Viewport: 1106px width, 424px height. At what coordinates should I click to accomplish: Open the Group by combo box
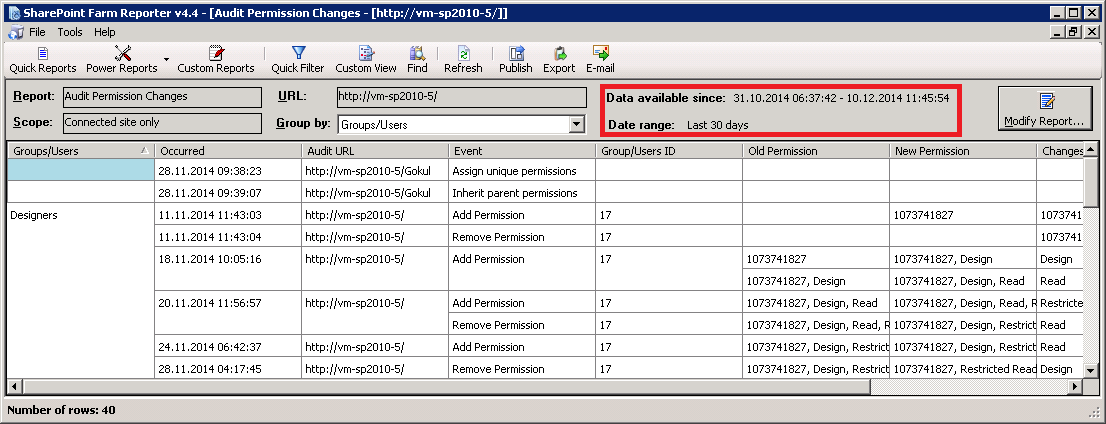[461, 125]
